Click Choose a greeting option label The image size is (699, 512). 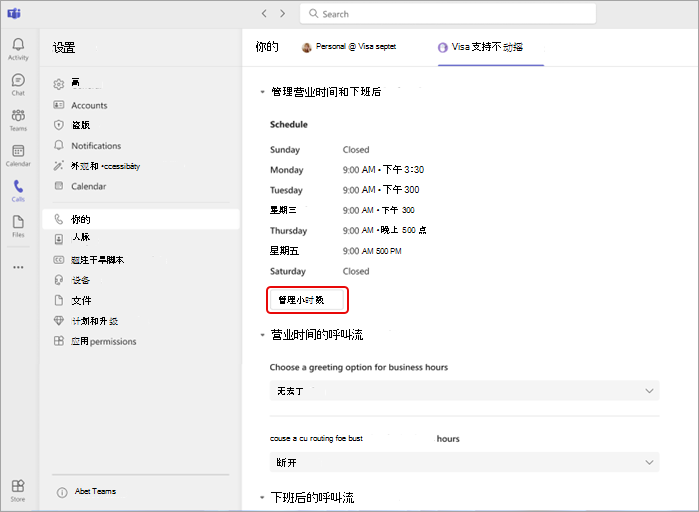click(358, 367)
